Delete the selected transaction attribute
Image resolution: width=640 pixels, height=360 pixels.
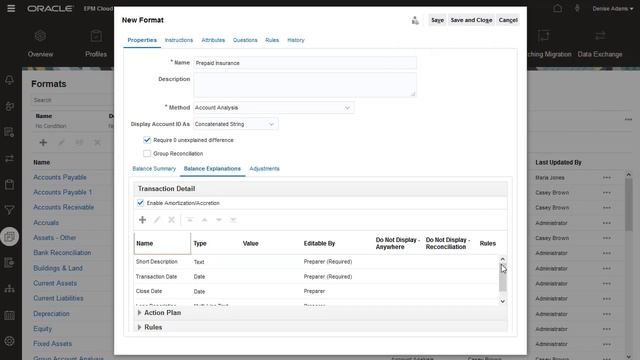click(x=171, y=220)
